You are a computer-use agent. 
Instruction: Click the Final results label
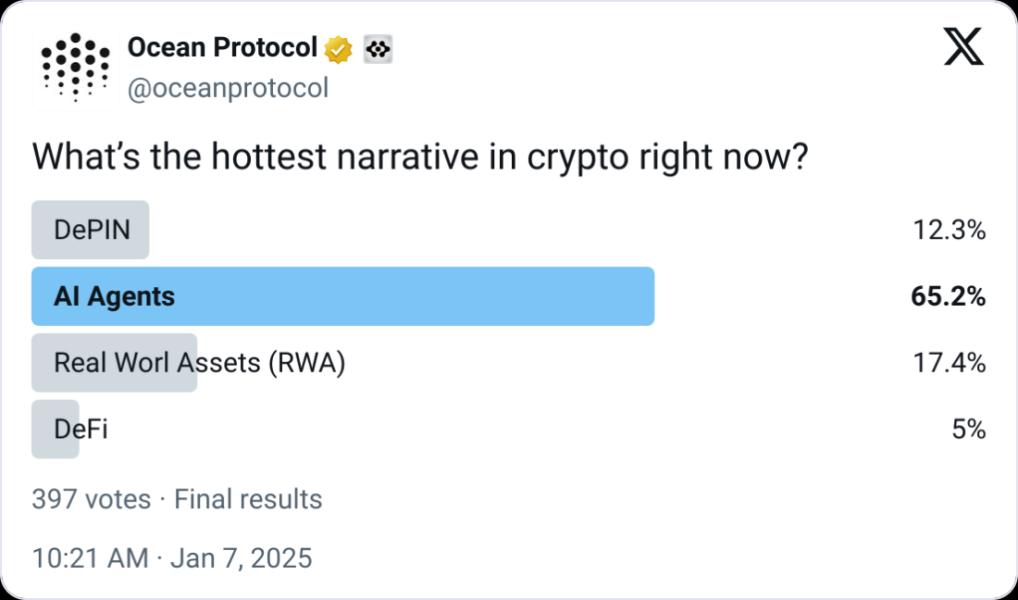(x=248, y=499)
